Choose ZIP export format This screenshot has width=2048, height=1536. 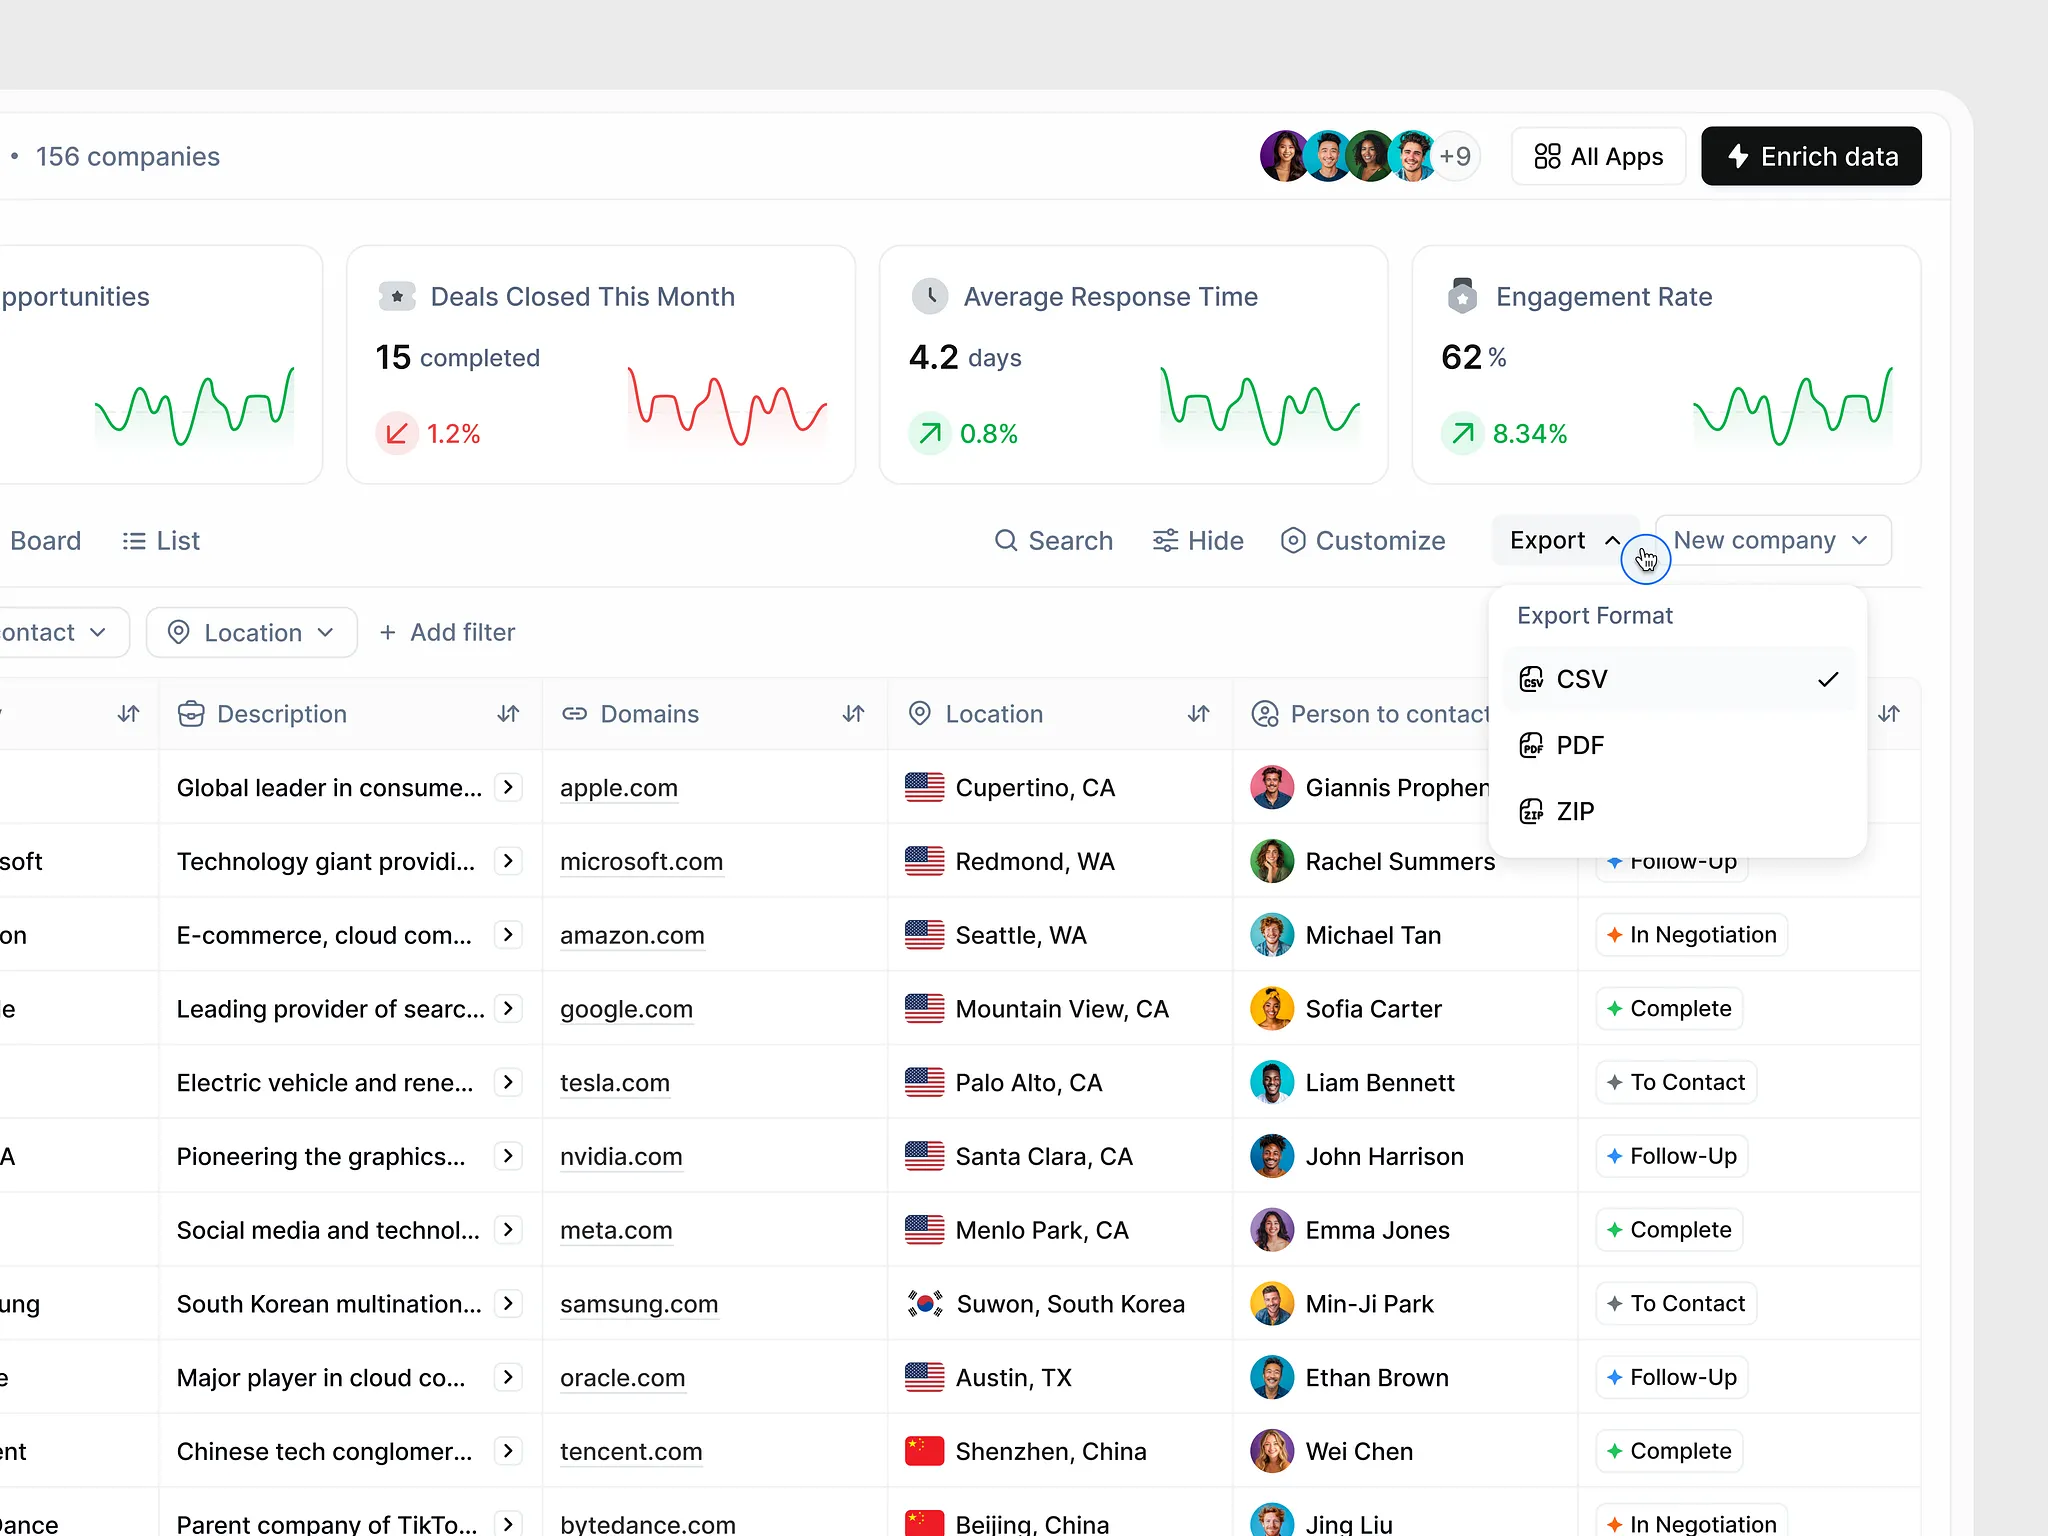coord(1678,811)
